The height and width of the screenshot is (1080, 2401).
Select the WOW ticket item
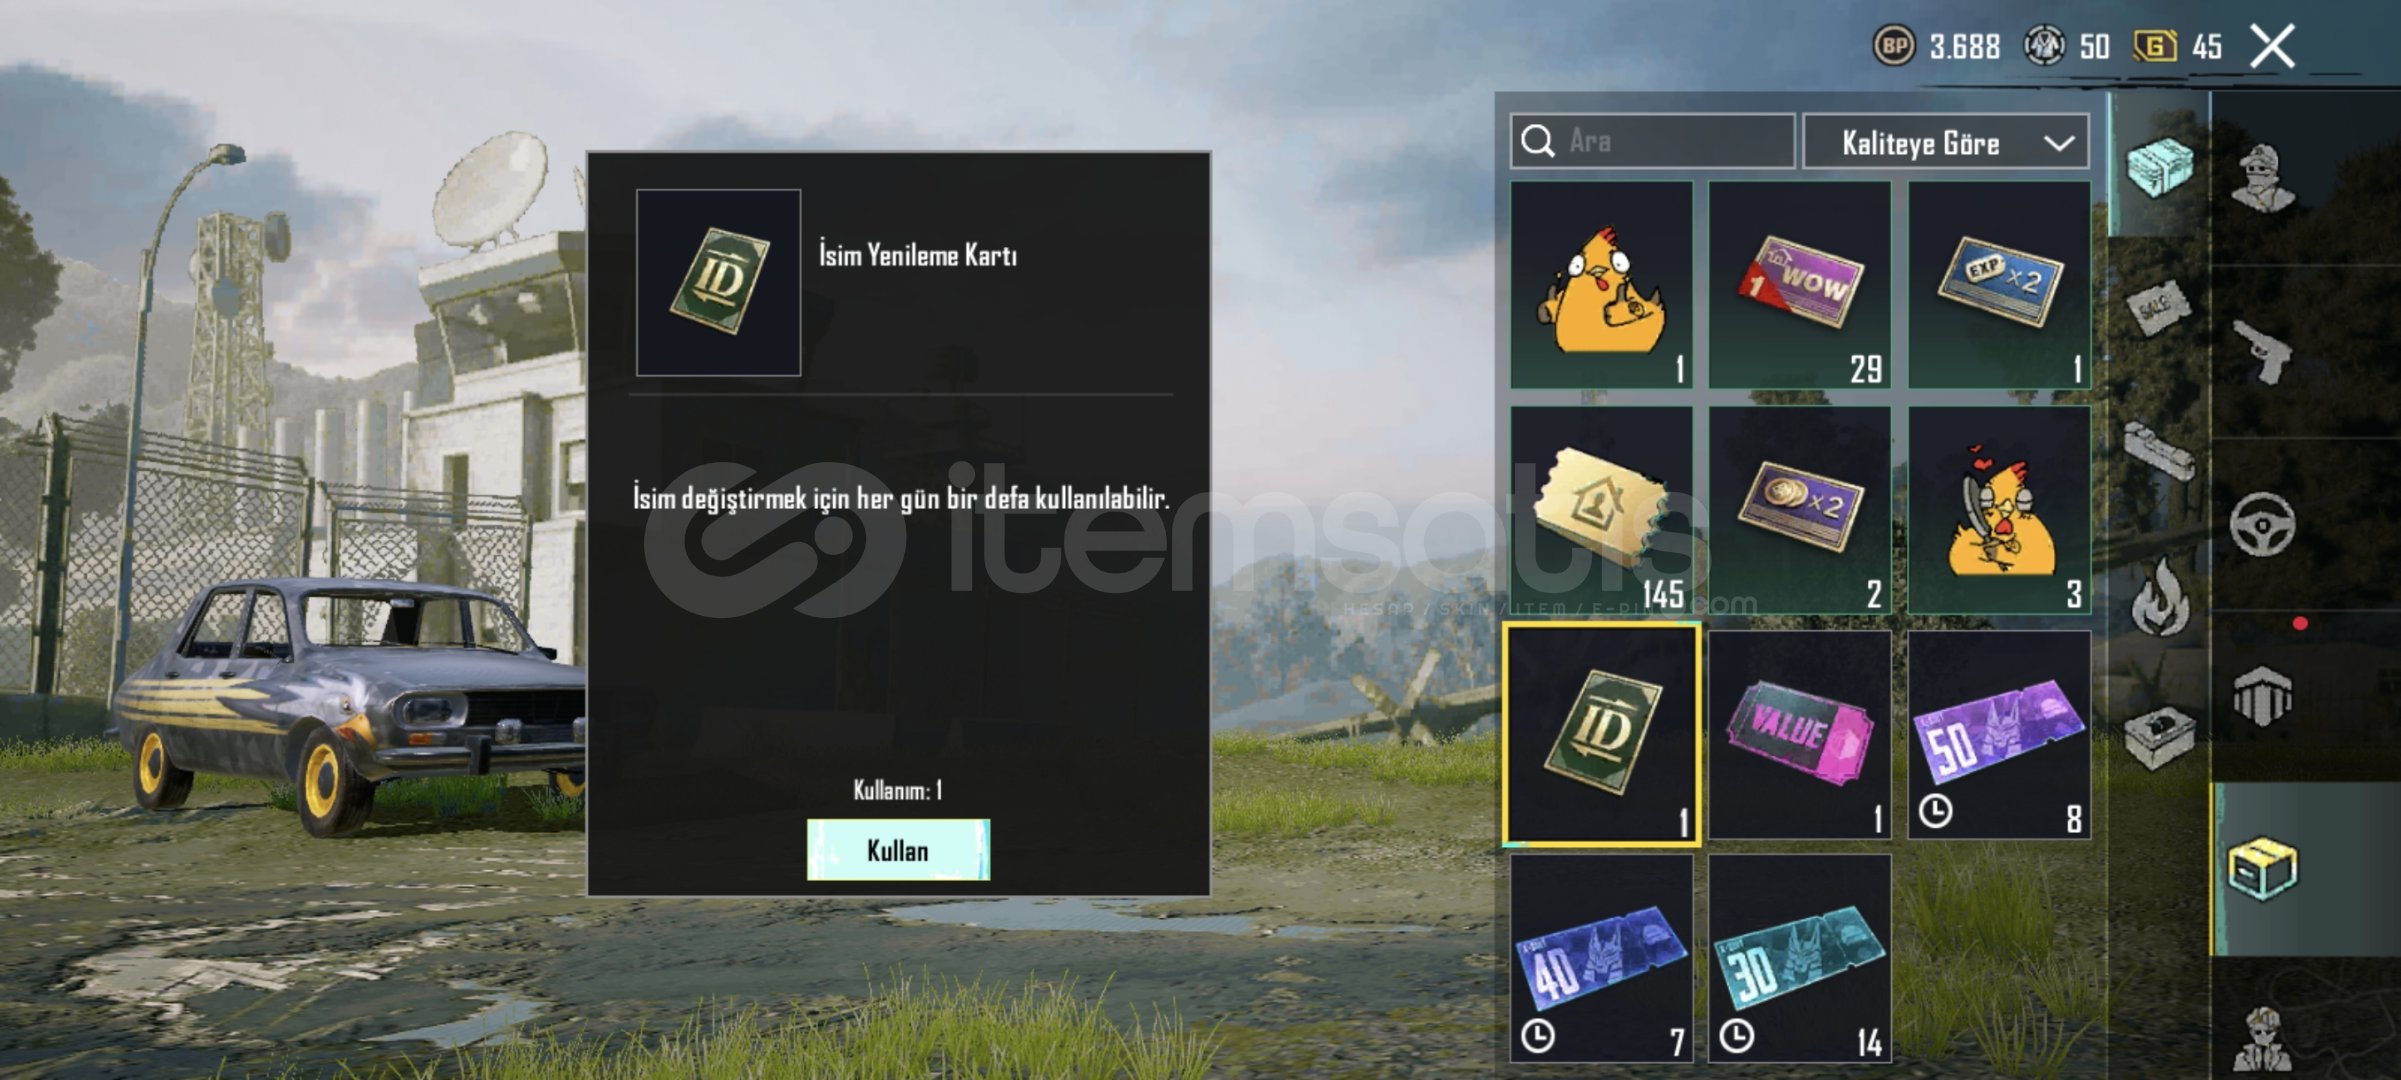[x=1800, y=285]
